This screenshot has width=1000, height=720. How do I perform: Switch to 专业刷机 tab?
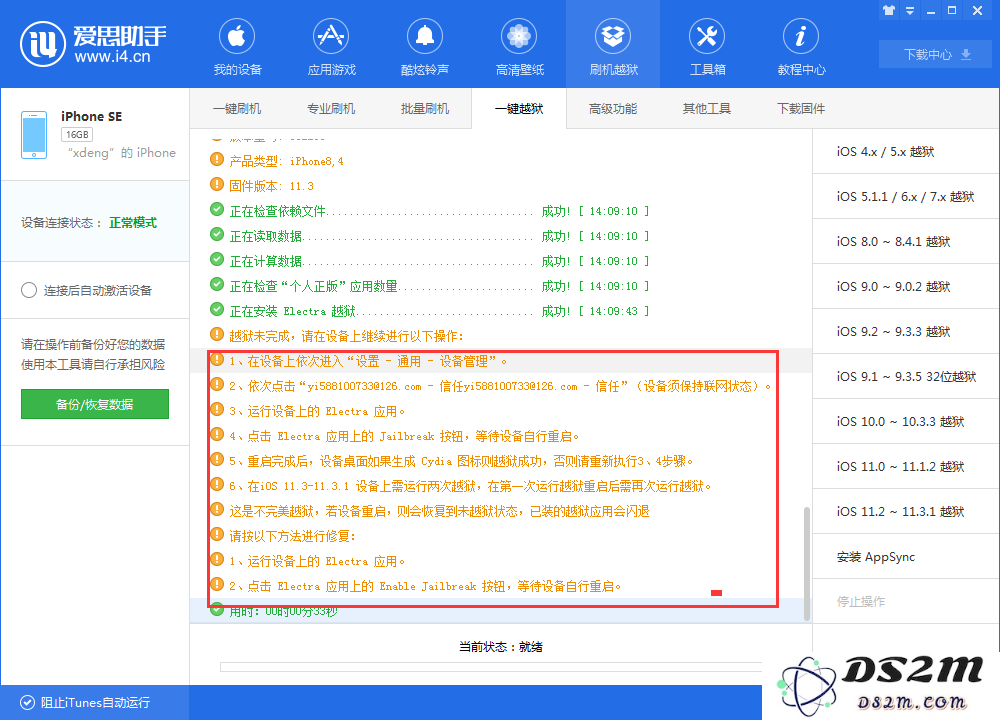tap(331, 108)
